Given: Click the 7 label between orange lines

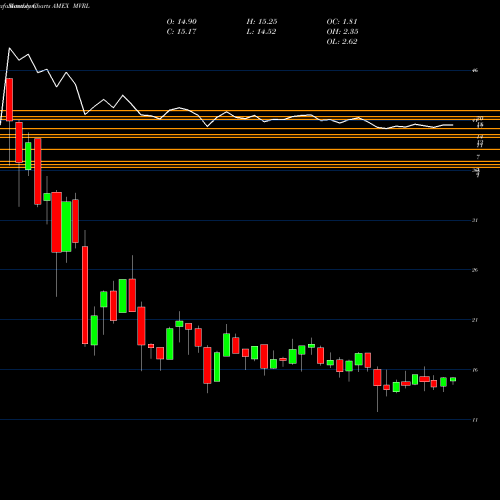Looking at the screenshot, I should [478, 157].
